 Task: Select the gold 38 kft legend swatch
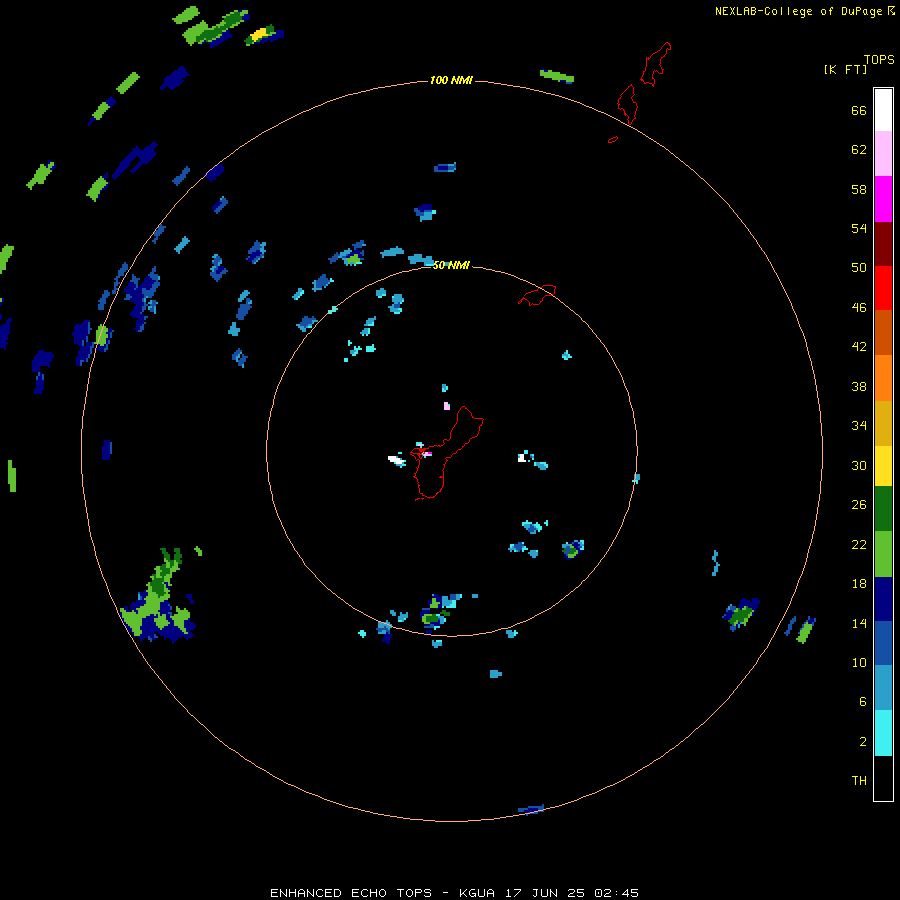(x=883, y=423)
